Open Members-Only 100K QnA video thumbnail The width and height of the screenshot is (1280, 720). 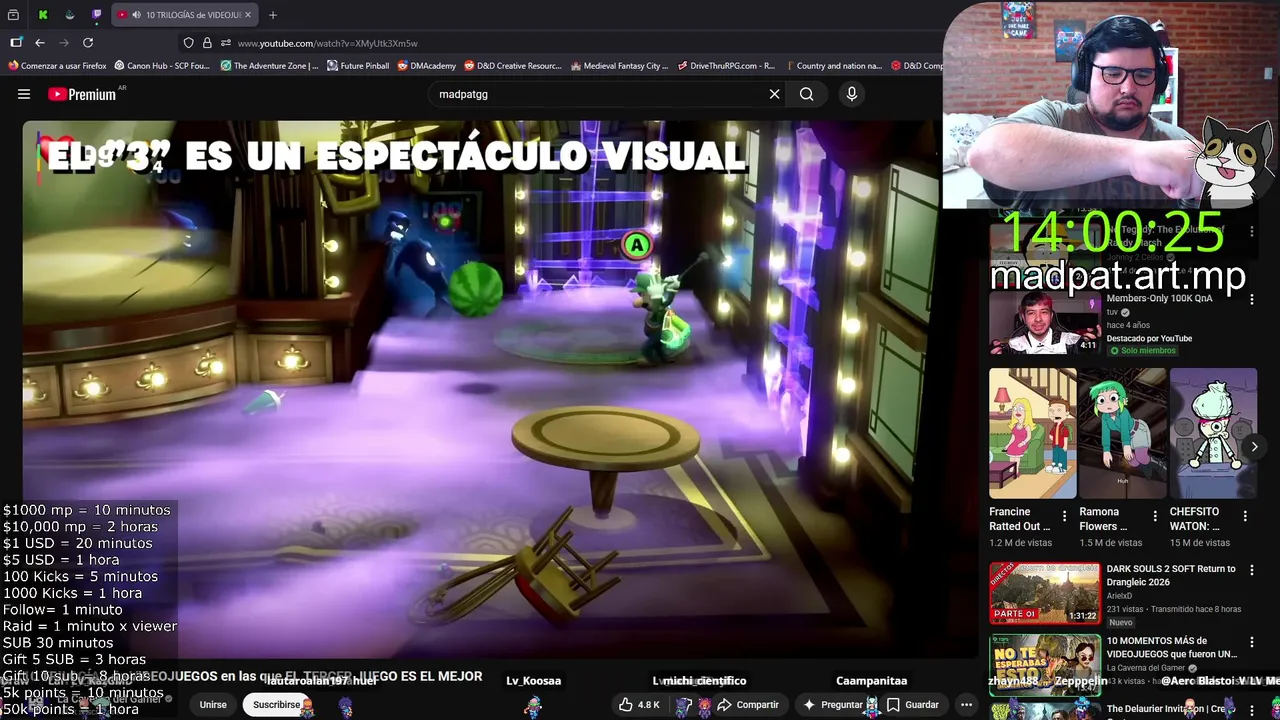click(x=1044, y=323)
